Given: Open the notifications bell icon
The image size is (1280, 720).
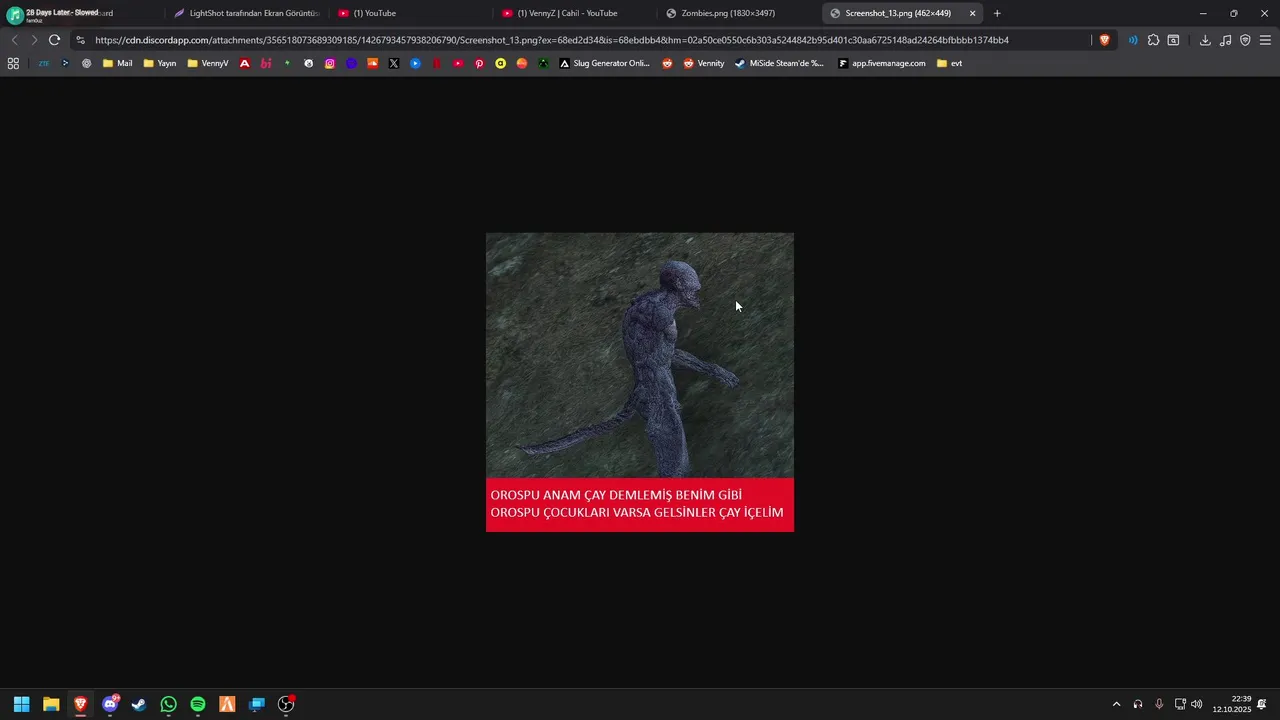Looking at the screenshot, I should point(1262,704).
